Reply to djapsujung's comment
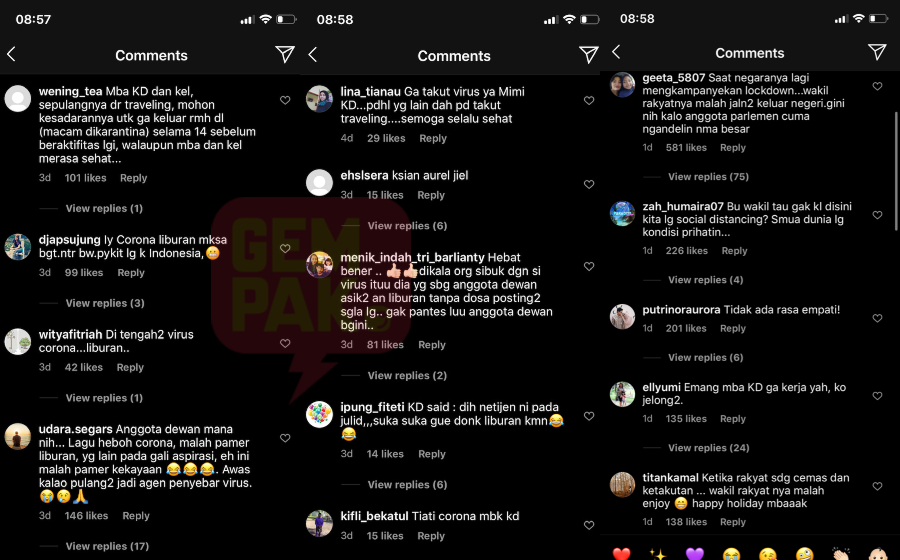900x560 pixels. [131, 273]
